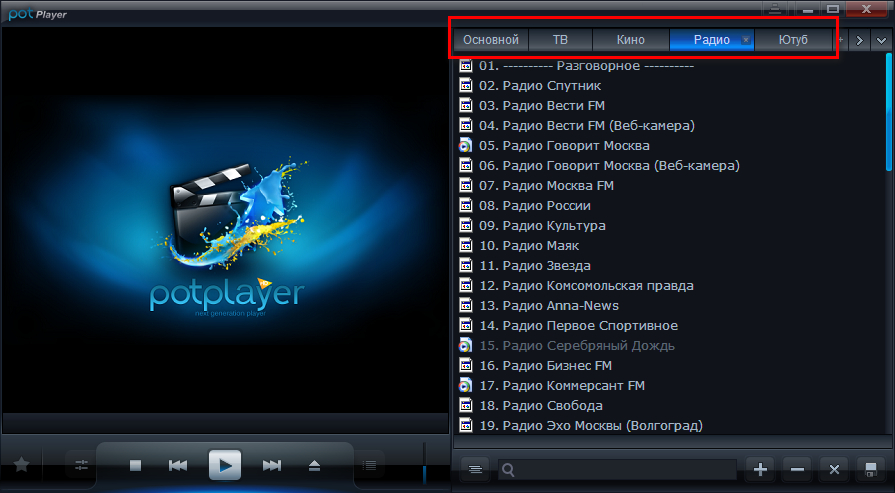This screenshot has height=493, width=895.
Task: Select 05. Радио Говорит Москва
Action: (x=564, y=146)
